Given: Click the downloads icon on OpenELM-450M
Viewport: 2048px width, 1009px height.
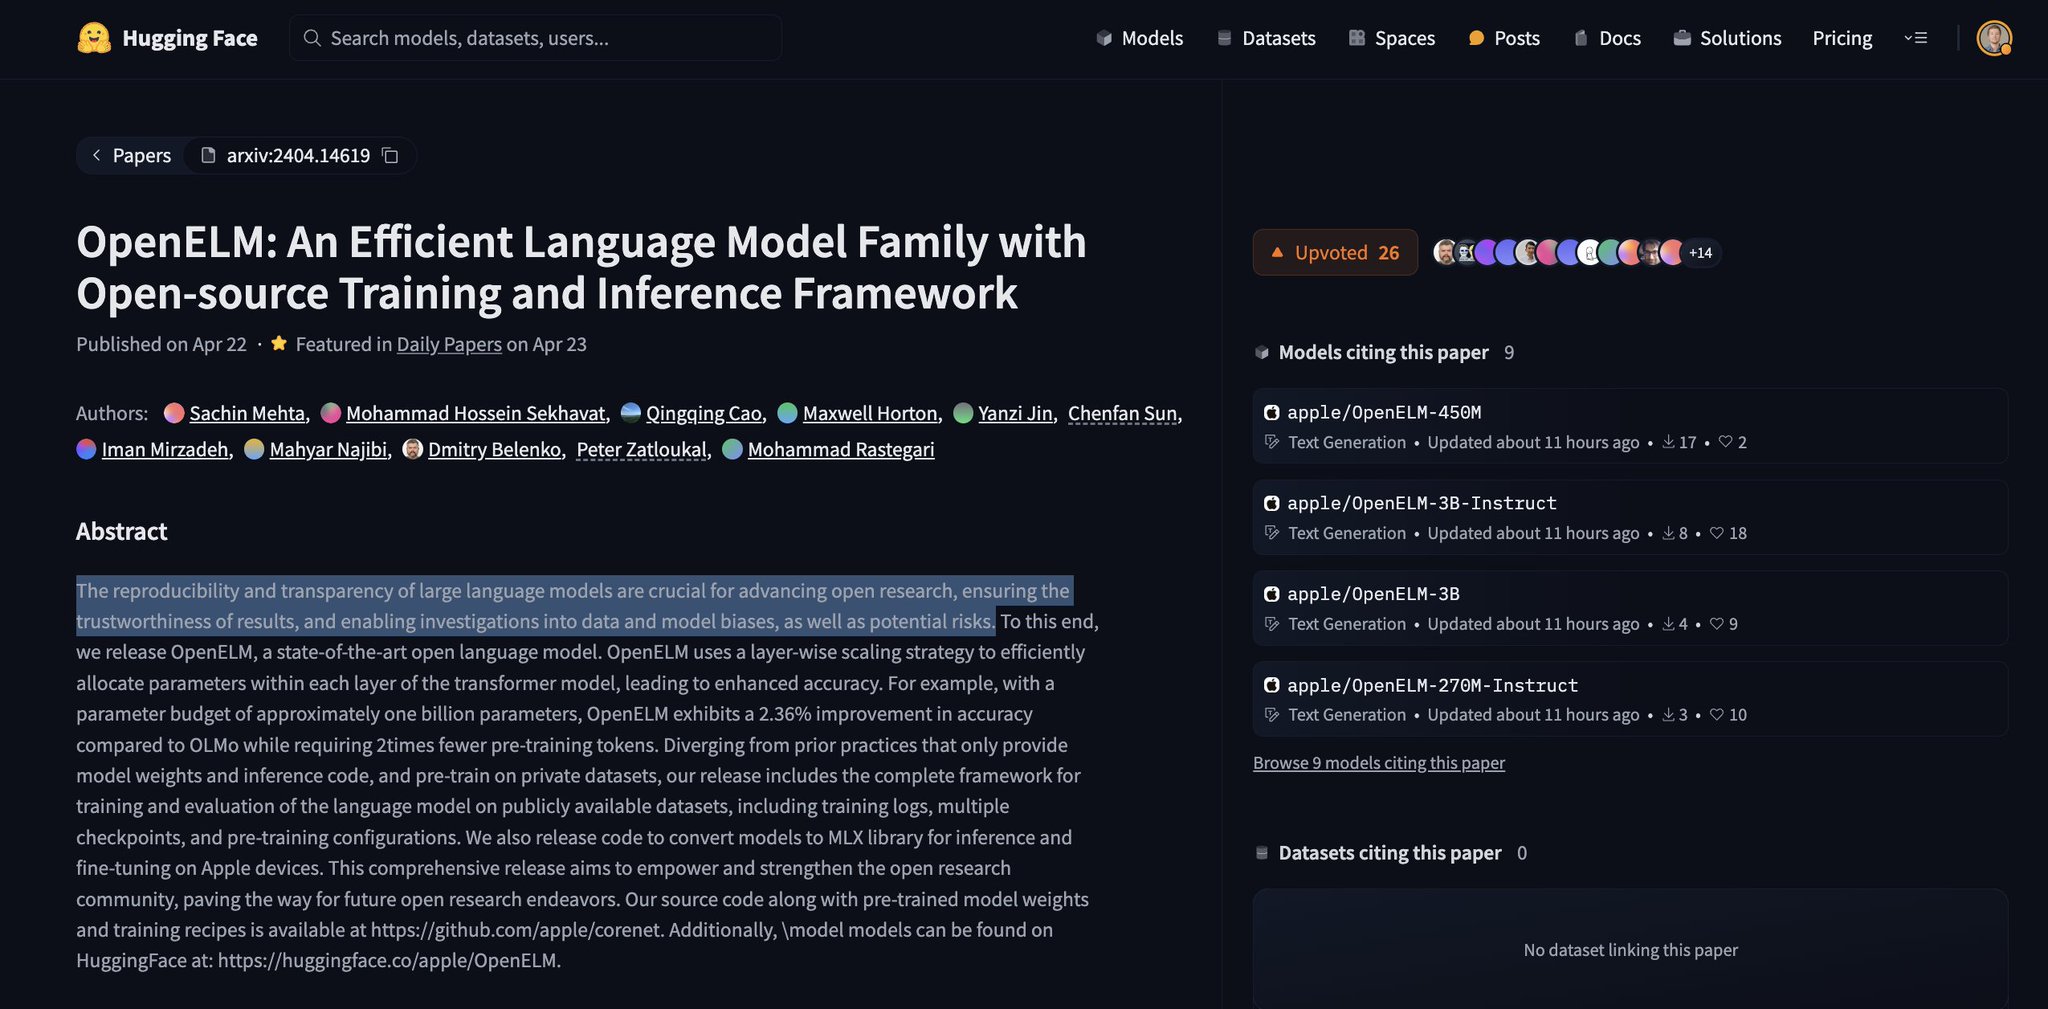Looking at the screenshot, I should tap(1668, 442).
